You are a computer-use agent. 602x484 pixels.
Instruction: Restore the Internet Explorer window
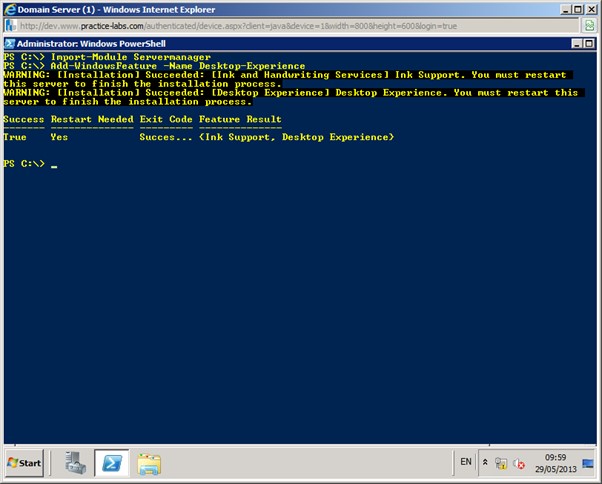(578, 10)
